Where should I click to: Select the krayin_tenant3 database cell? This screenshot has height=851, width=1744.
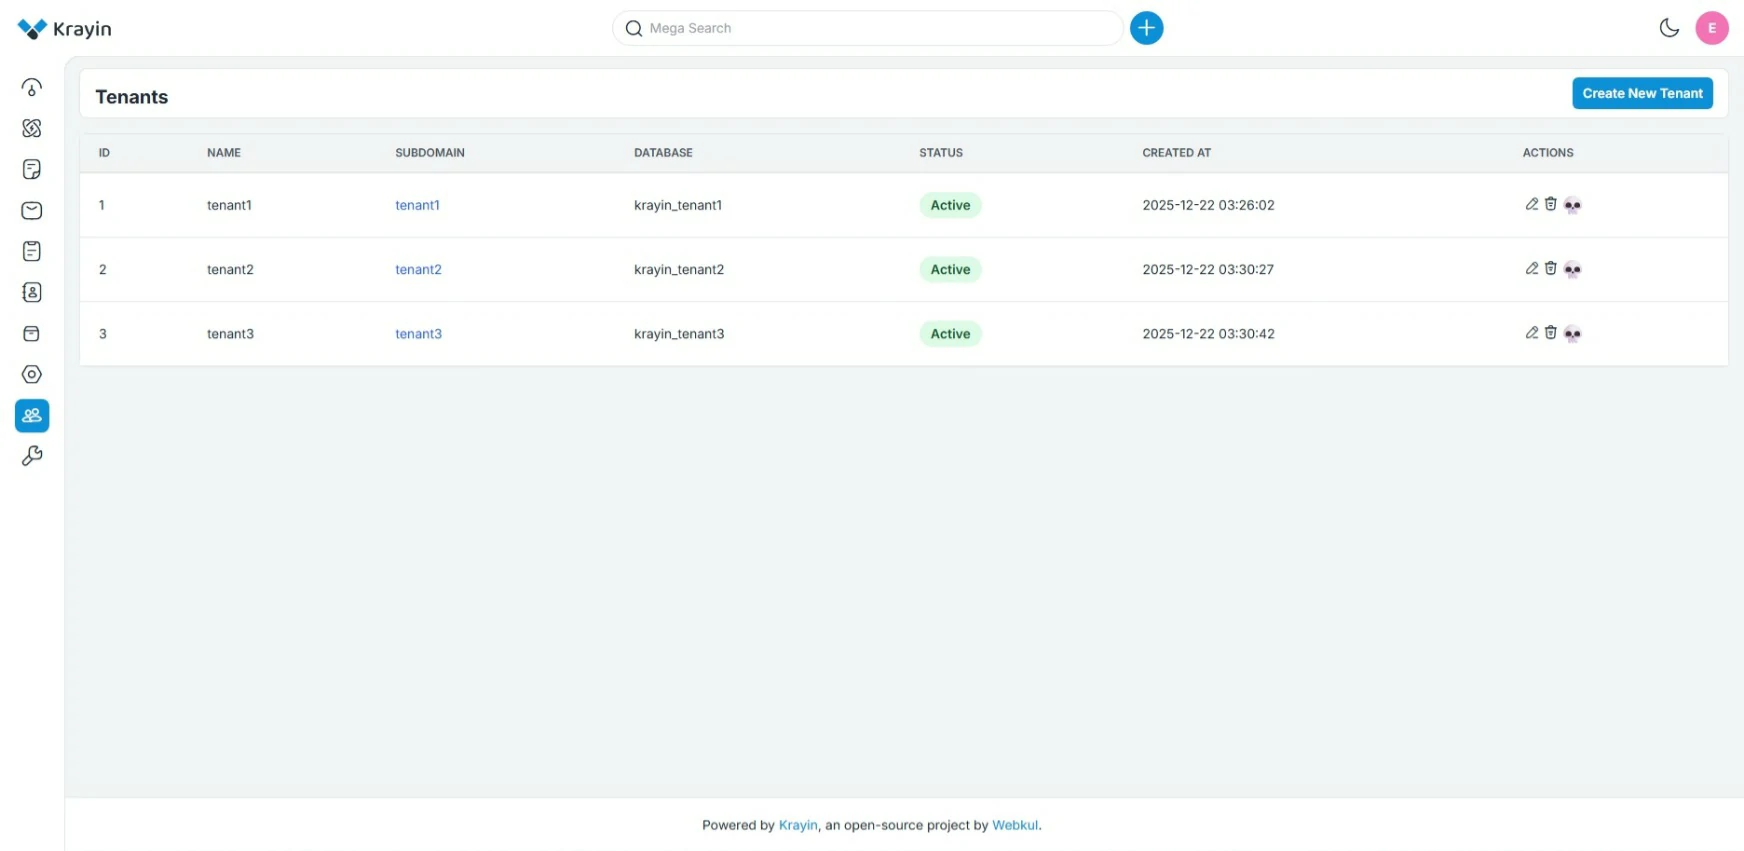pos(679,334)
